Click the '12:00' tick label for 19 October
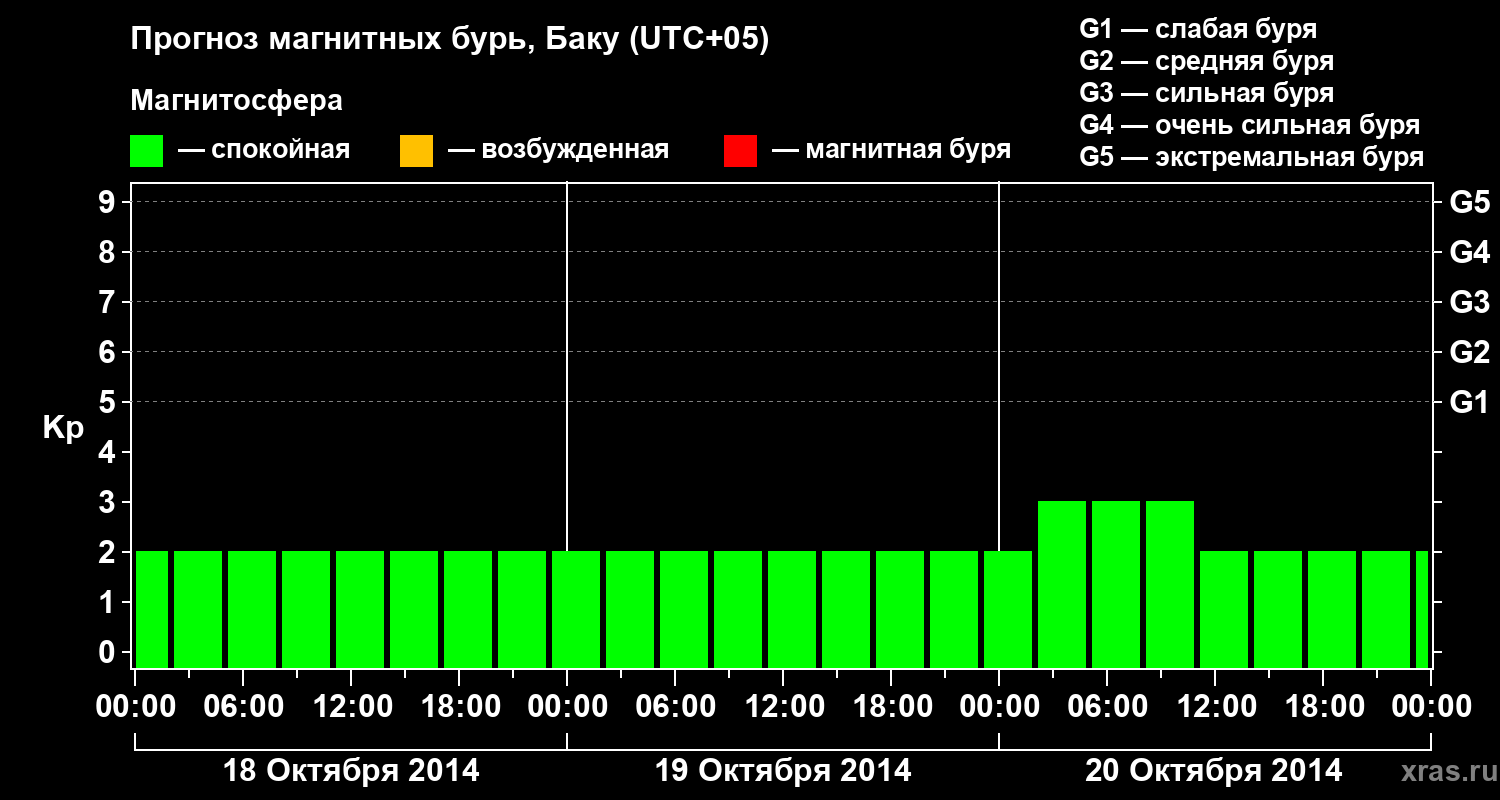This screenshot has width=1500, height=800. 783,707
